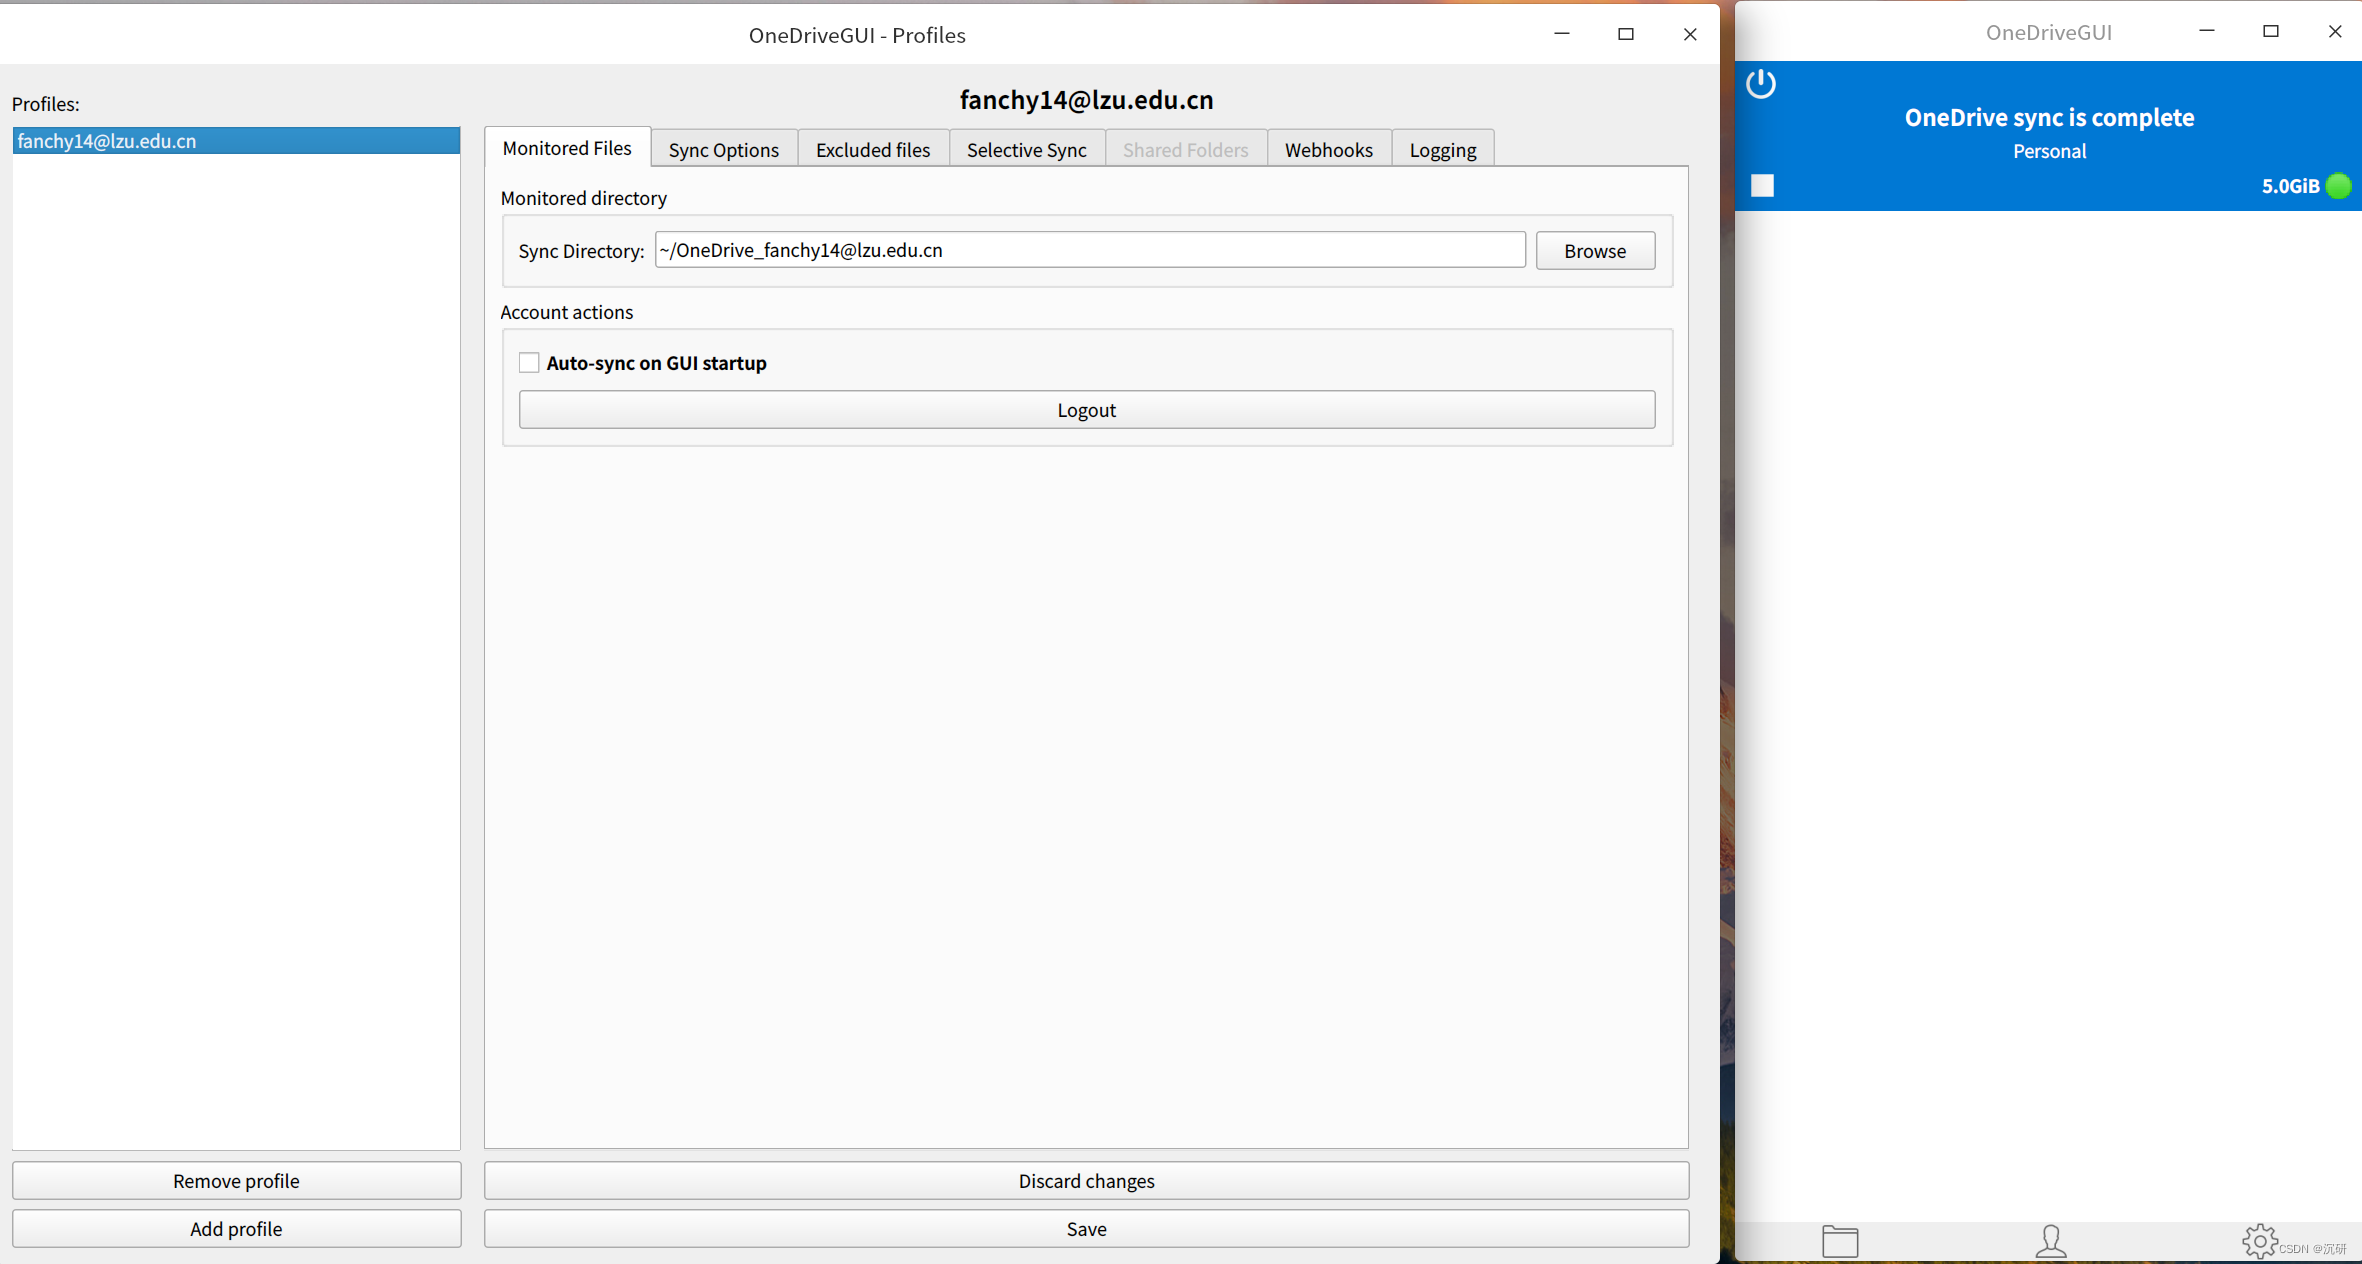Click the Logout button

1087,410
